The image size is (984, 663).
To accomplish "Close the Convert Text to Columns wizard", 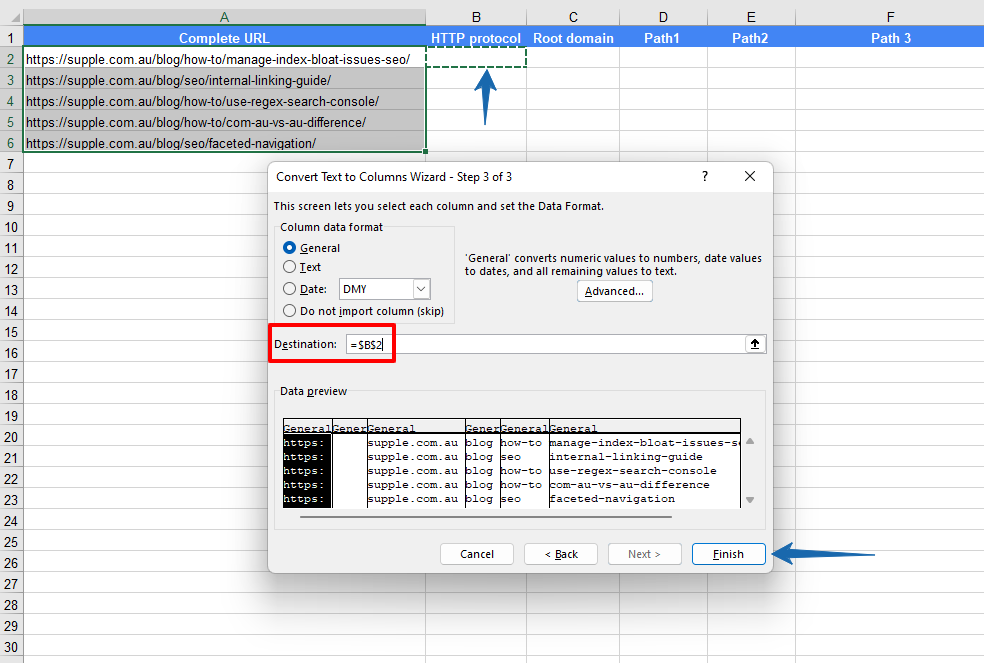I will 749,176.
